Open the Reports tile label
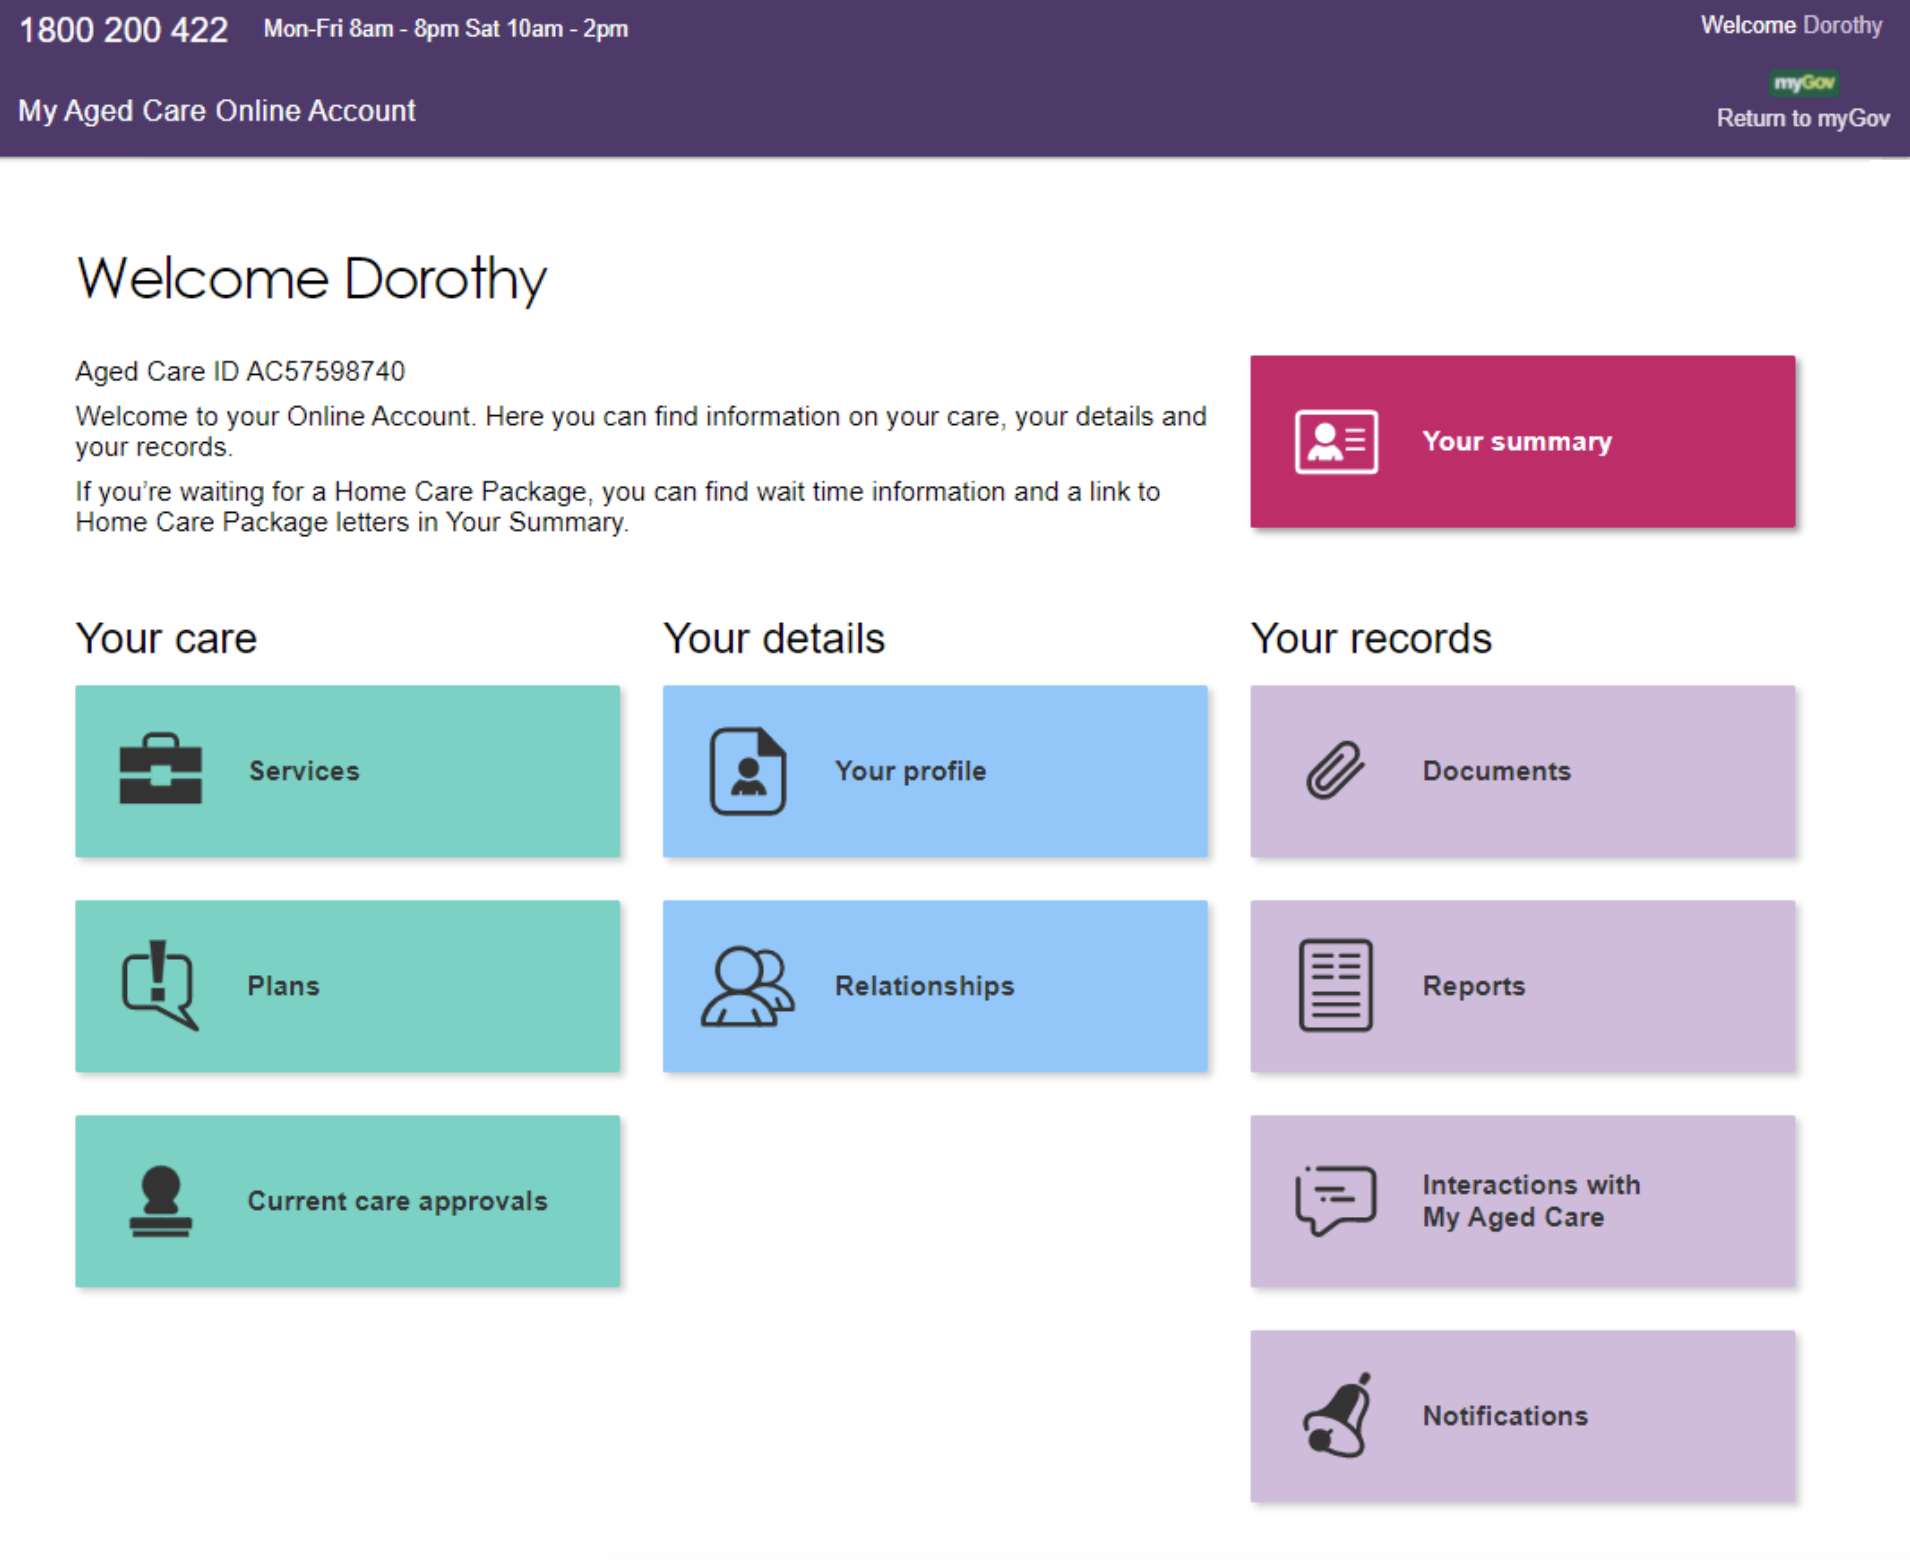The height and width of the screenshot is (1560, 1910). pos(1473,986)
